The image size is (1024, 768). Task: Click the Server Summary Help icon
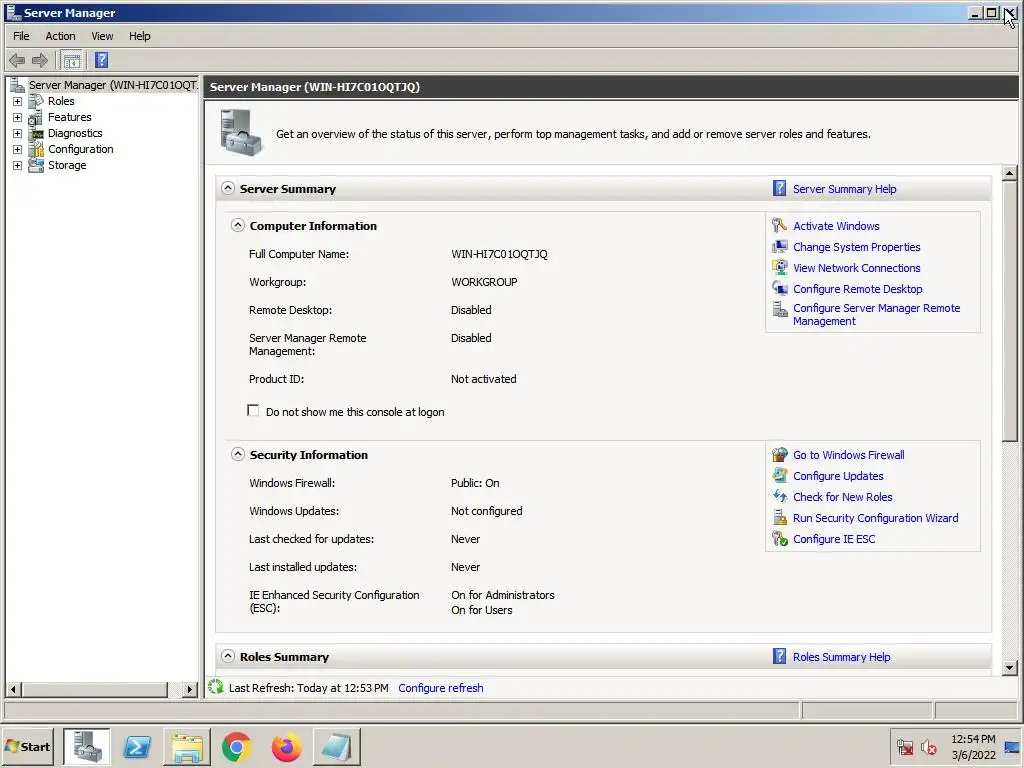[x=779, y=189]
